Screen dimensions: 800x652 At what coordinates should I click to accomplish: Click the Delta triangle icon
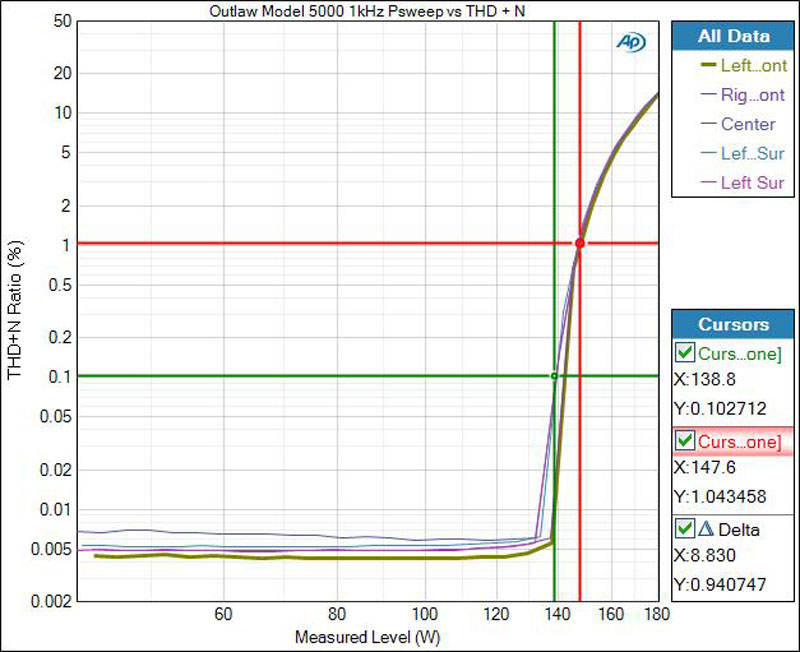pyautogui.click(x=707, y=530)
